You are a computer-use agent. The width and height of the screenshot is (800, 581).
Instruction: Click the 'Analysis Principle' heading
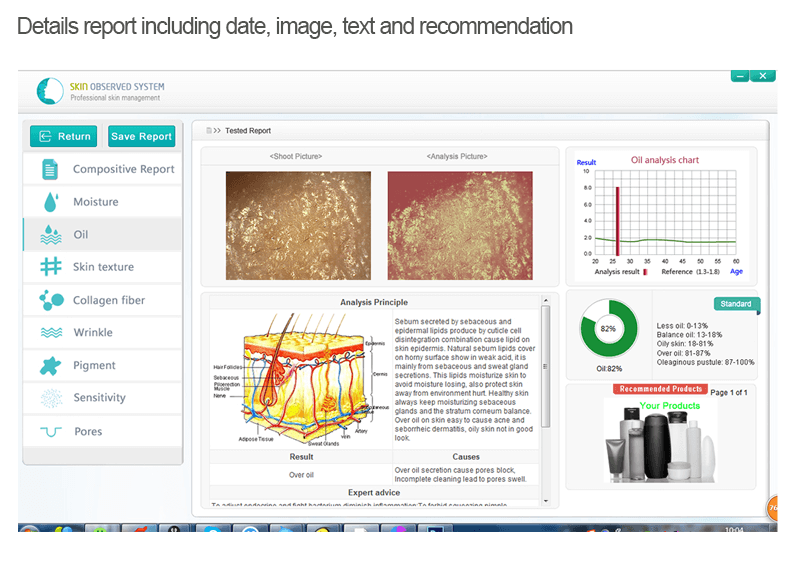(x=374, y=302)
